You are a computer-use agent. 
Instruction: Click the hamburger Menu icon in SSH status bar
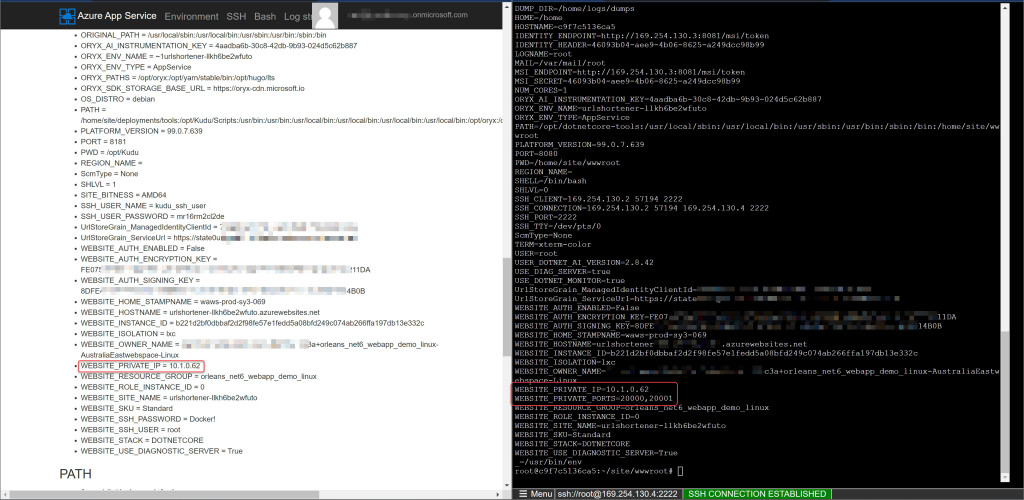[x=522, y=494]
